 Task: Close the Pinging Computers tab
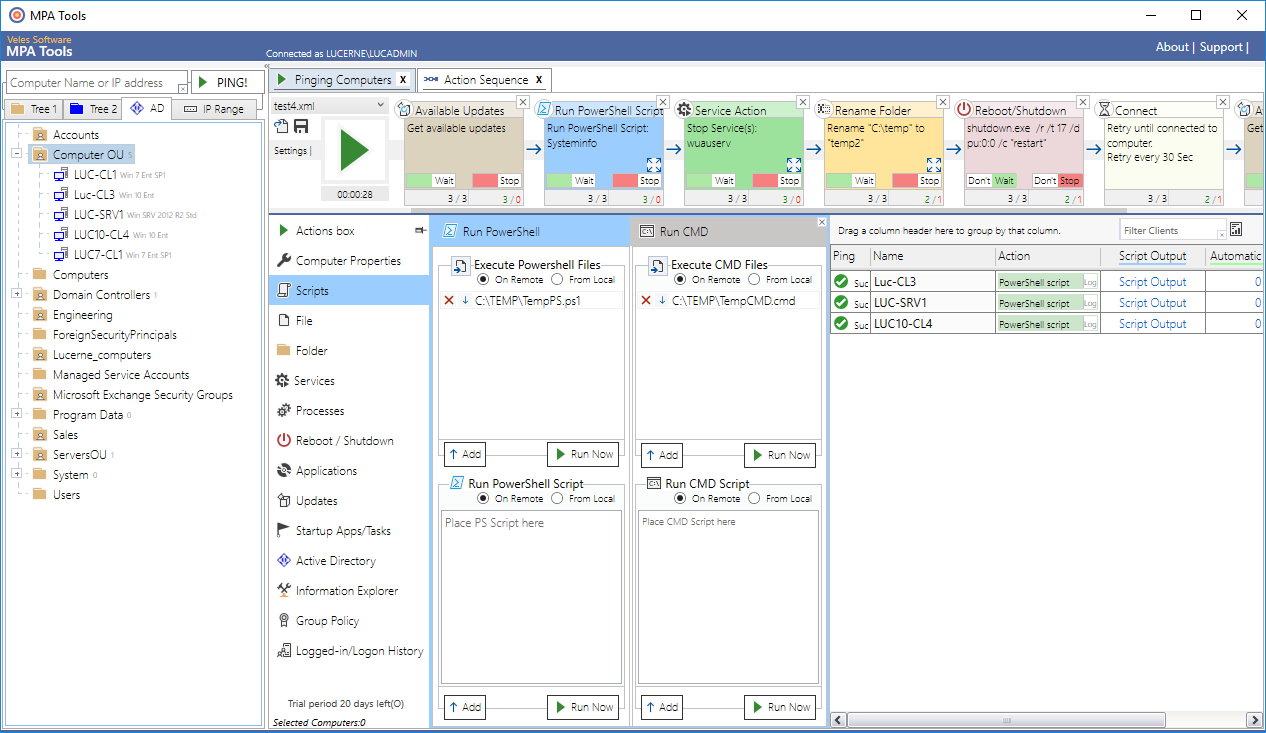click(x=402, y=80)
